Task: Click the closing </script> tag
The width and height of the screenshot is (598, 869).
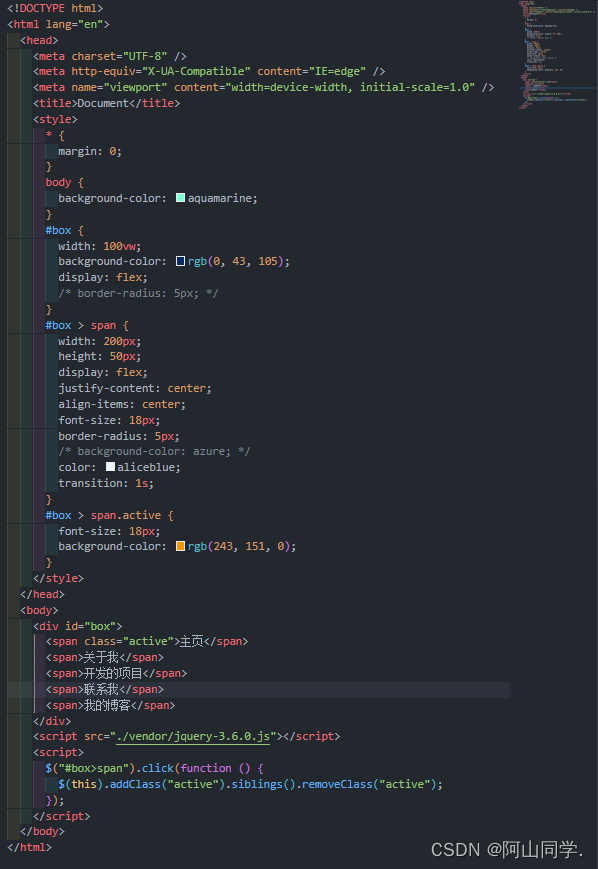Action: (x=61, y=816)
